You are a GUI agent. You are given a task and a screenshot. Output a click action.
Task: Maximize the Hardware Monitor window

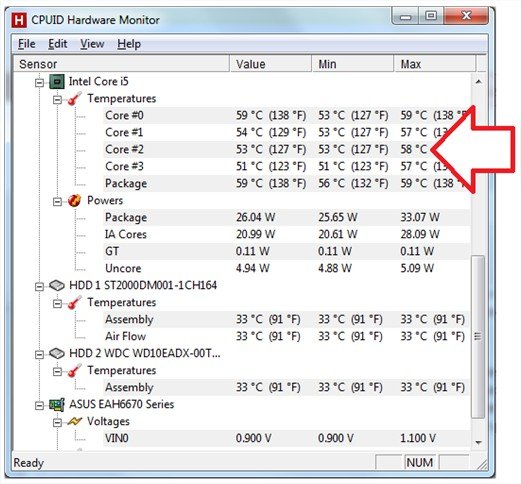pyautogui.click(x=431, y=16)
